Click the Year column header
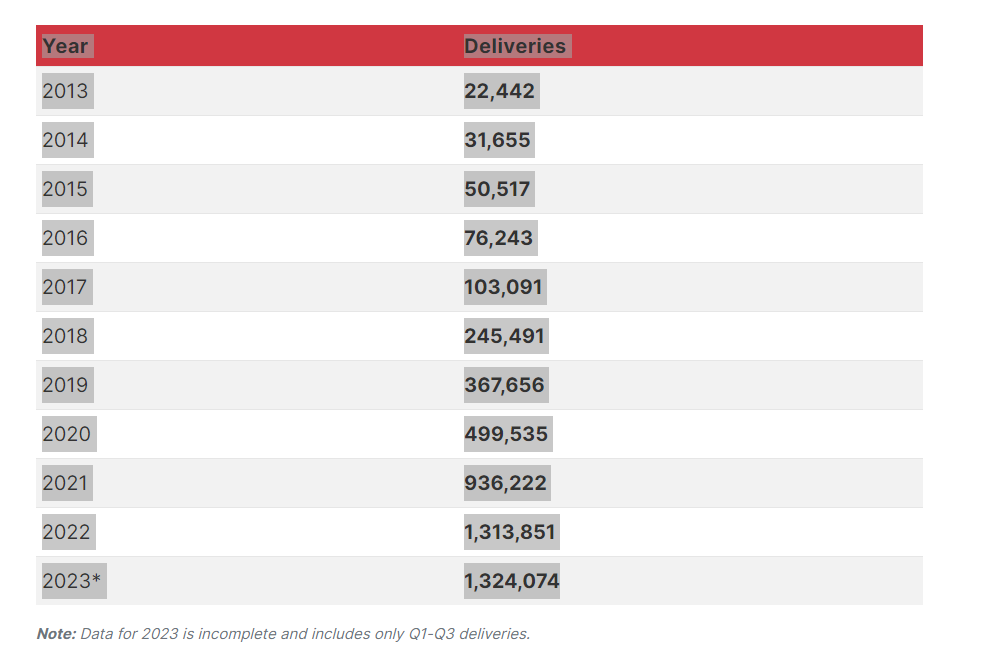1006x648 pixels. point(67,46)
